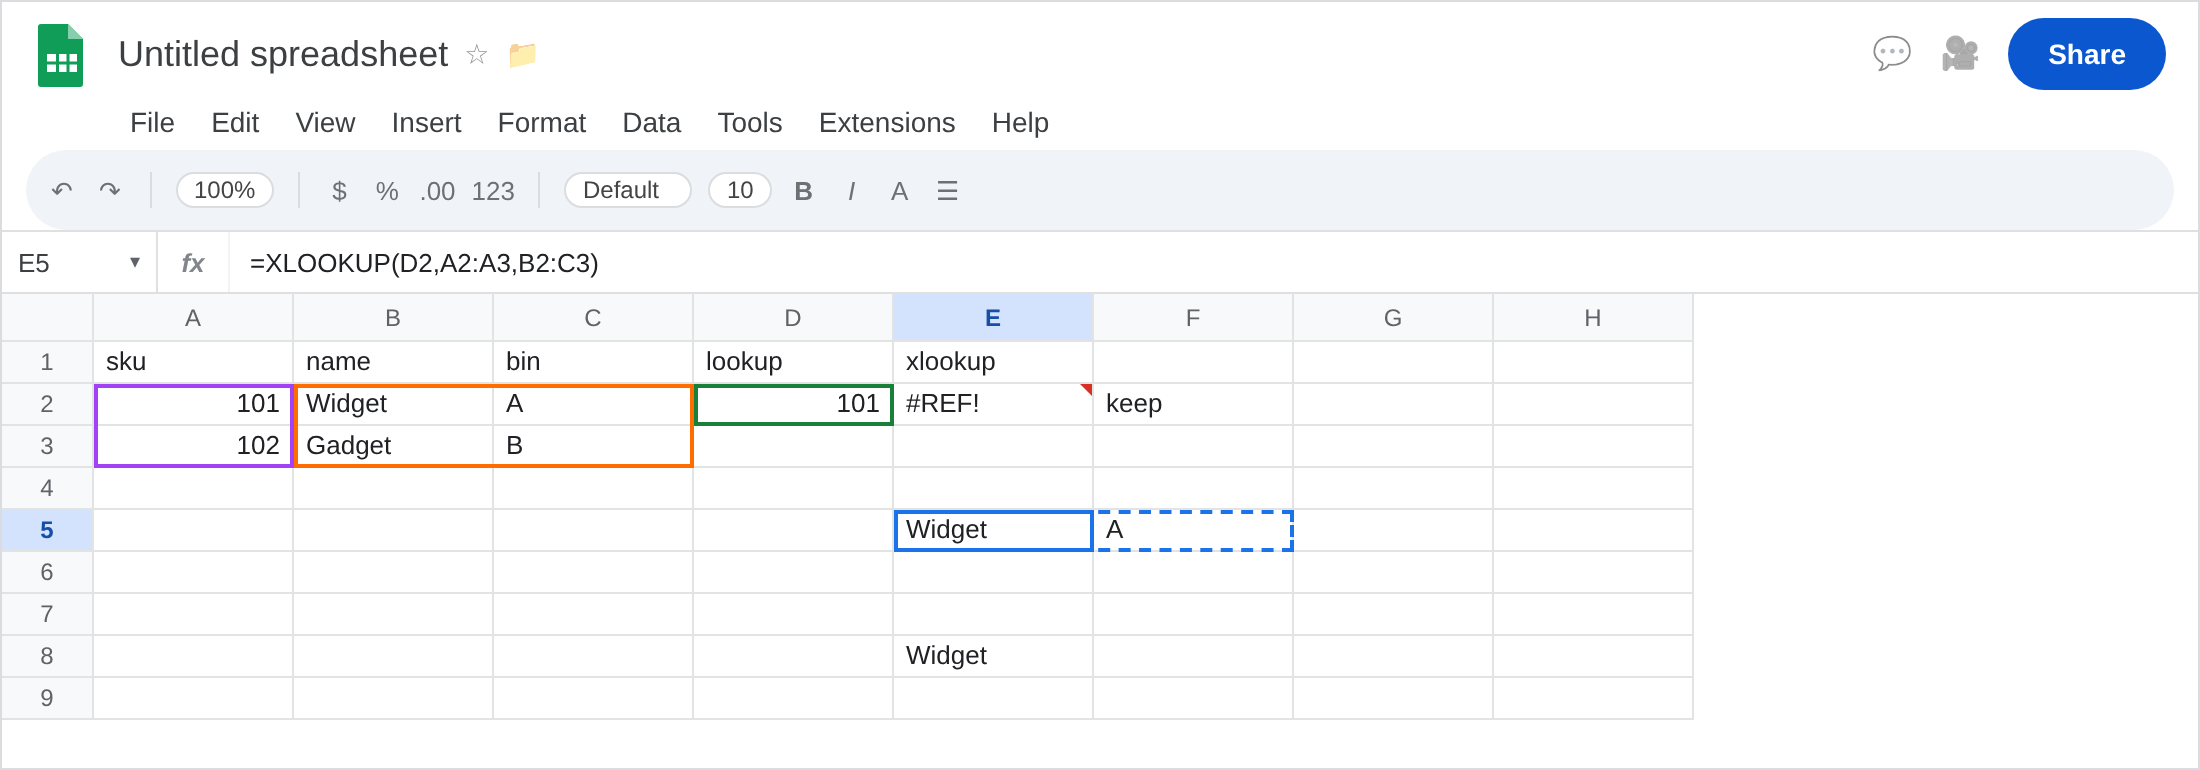Select column A header
This screenshot has height=770, width=2200.
tap(193, 318)
